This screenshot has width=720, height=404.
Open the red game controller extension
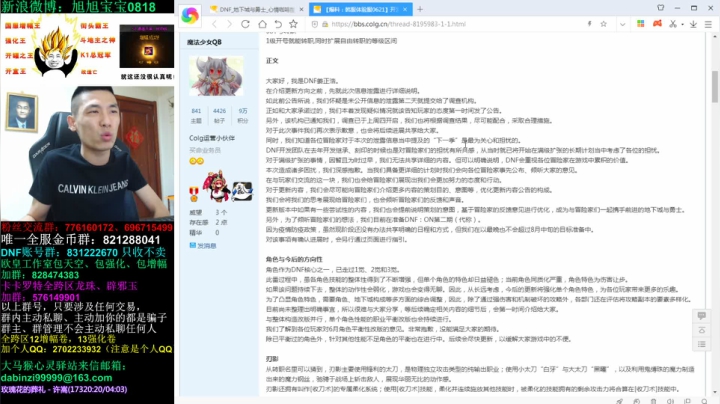pyautogui.click(x=657, y=23)
